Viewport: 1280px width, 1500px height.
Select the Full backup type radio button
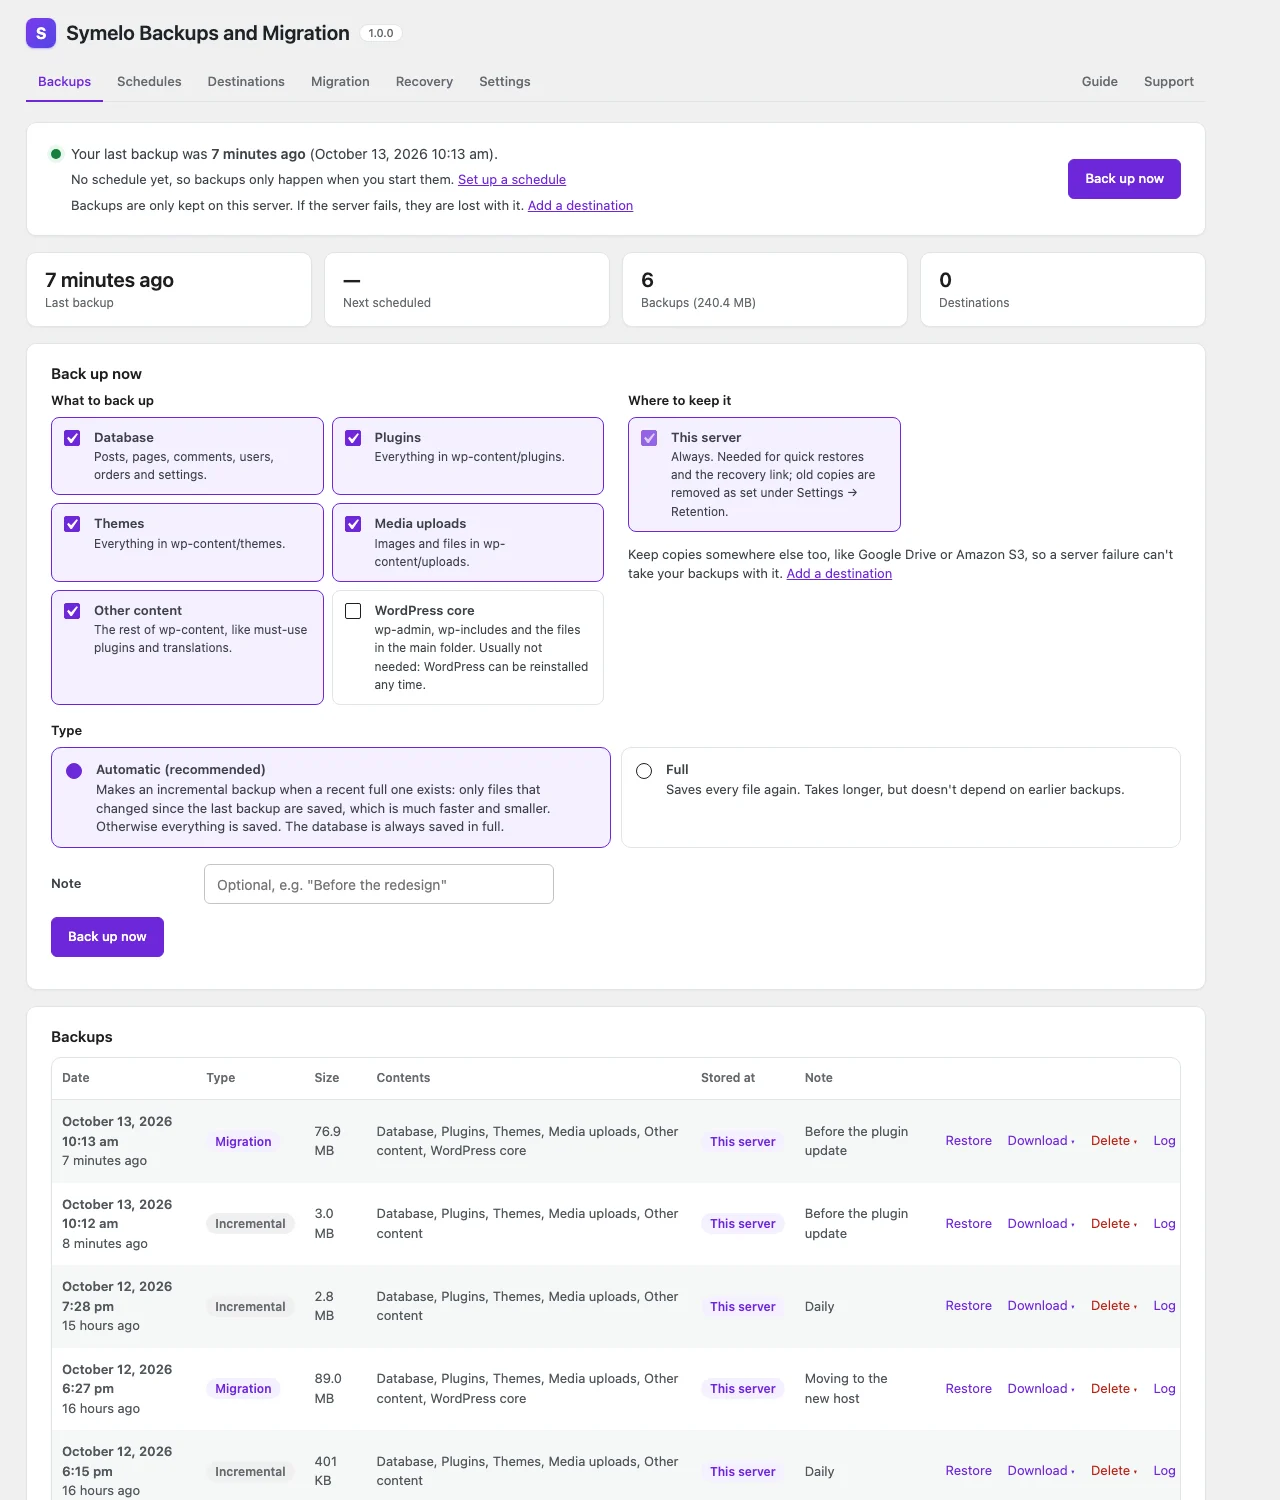coord(644,771)
